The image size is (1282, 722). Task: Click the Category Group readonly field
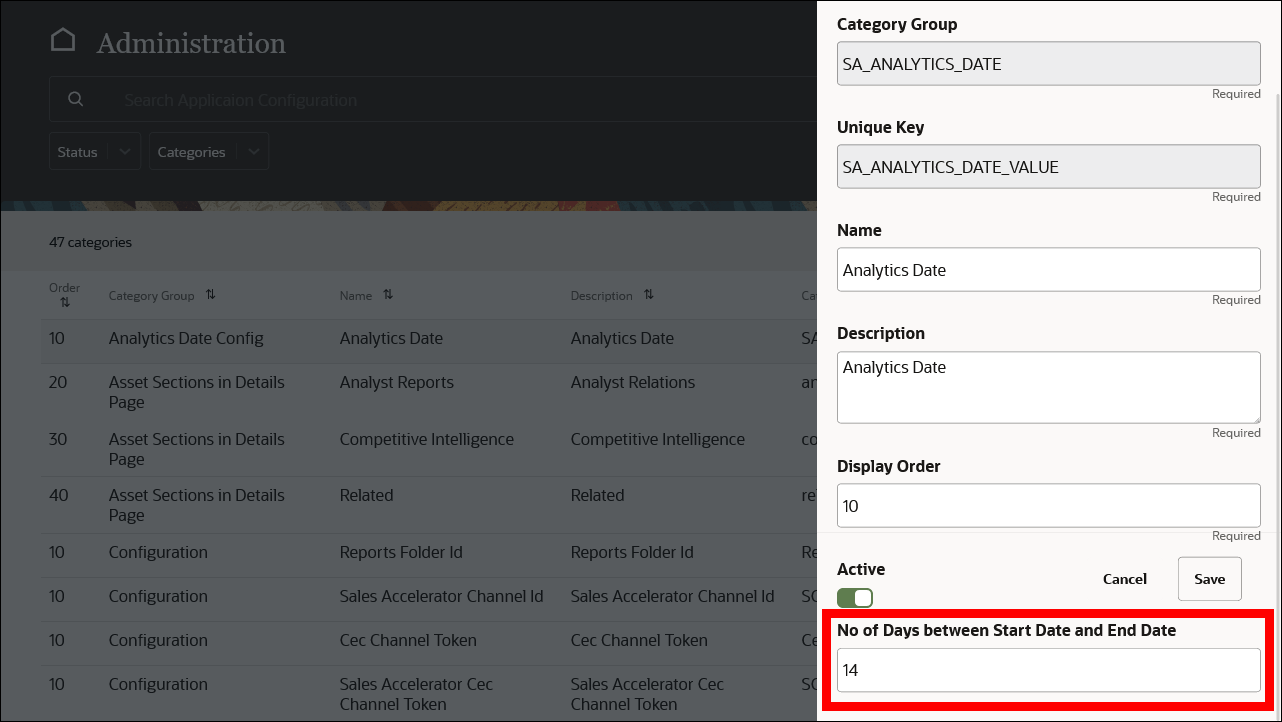pos(1048,63)
